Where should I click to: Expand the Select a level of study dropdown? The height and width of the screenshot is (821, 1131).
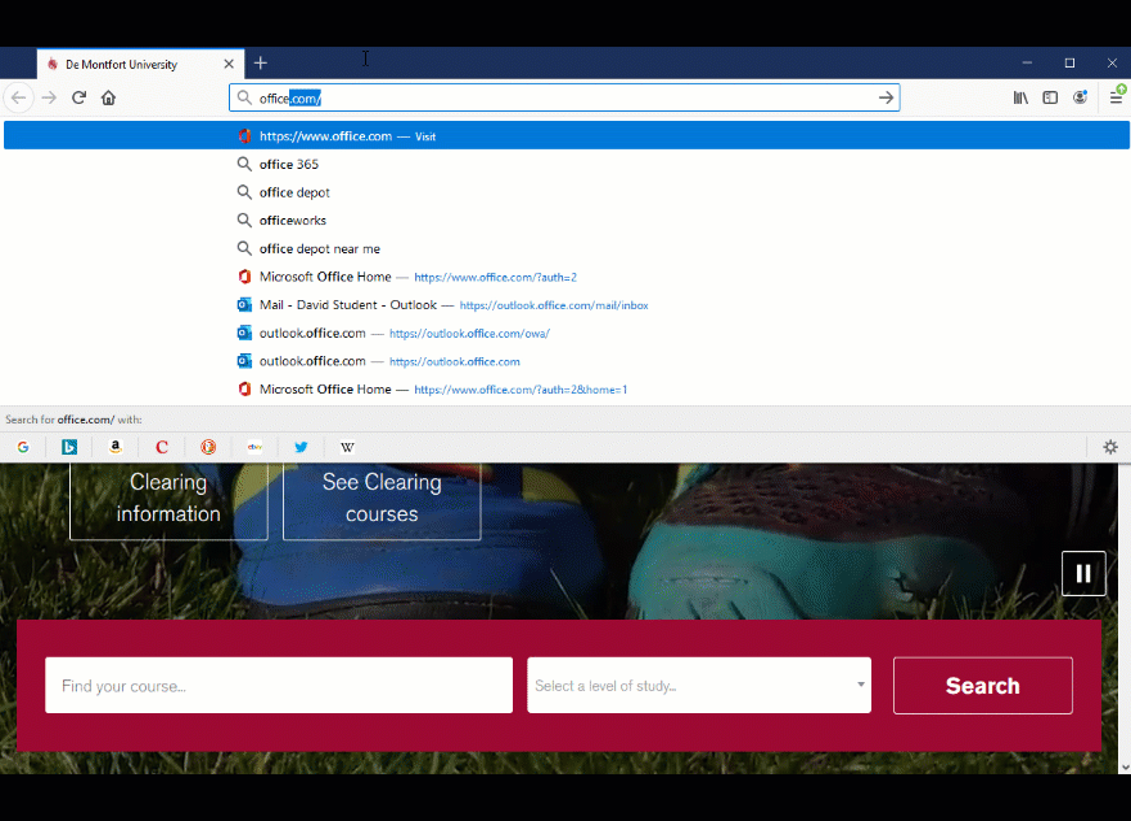pyautogui.click(x=699, y=685)
